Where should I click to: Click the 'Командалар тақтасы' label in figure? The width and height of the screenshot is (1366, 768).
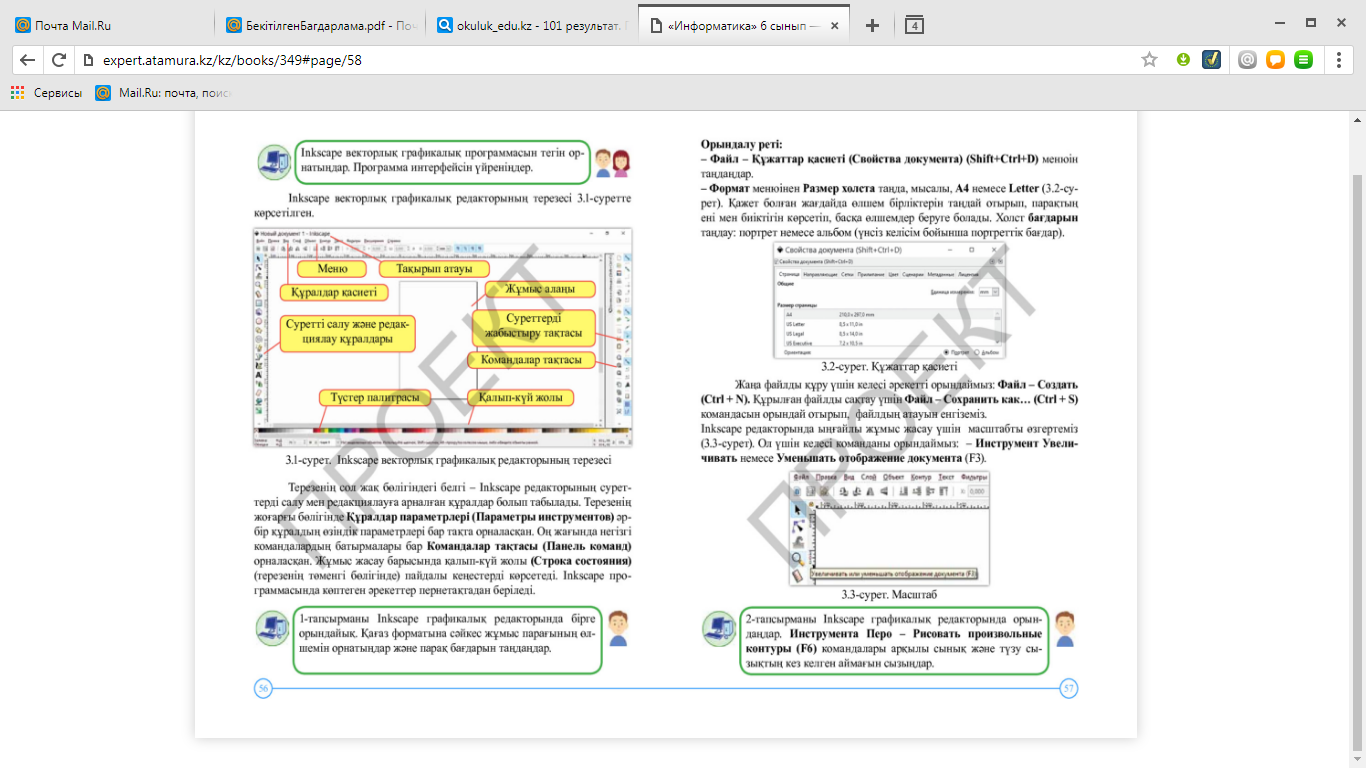[531, 360]
